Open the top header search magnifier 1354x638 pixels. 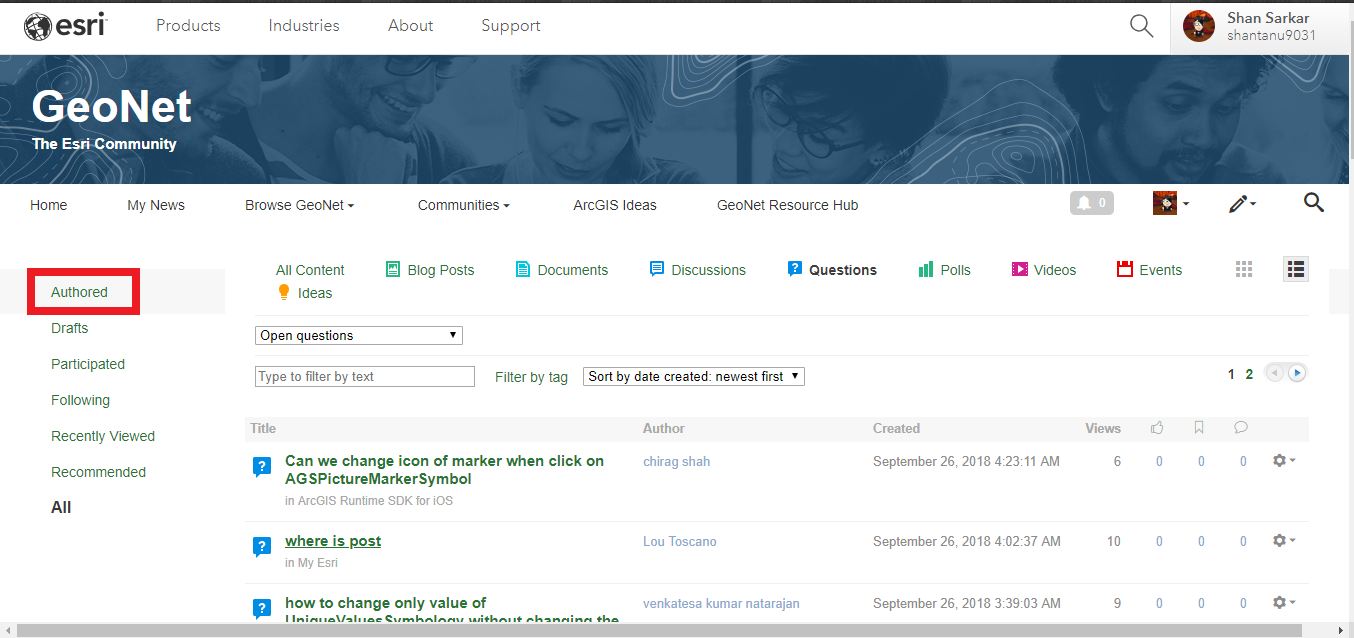[1141, 26]
